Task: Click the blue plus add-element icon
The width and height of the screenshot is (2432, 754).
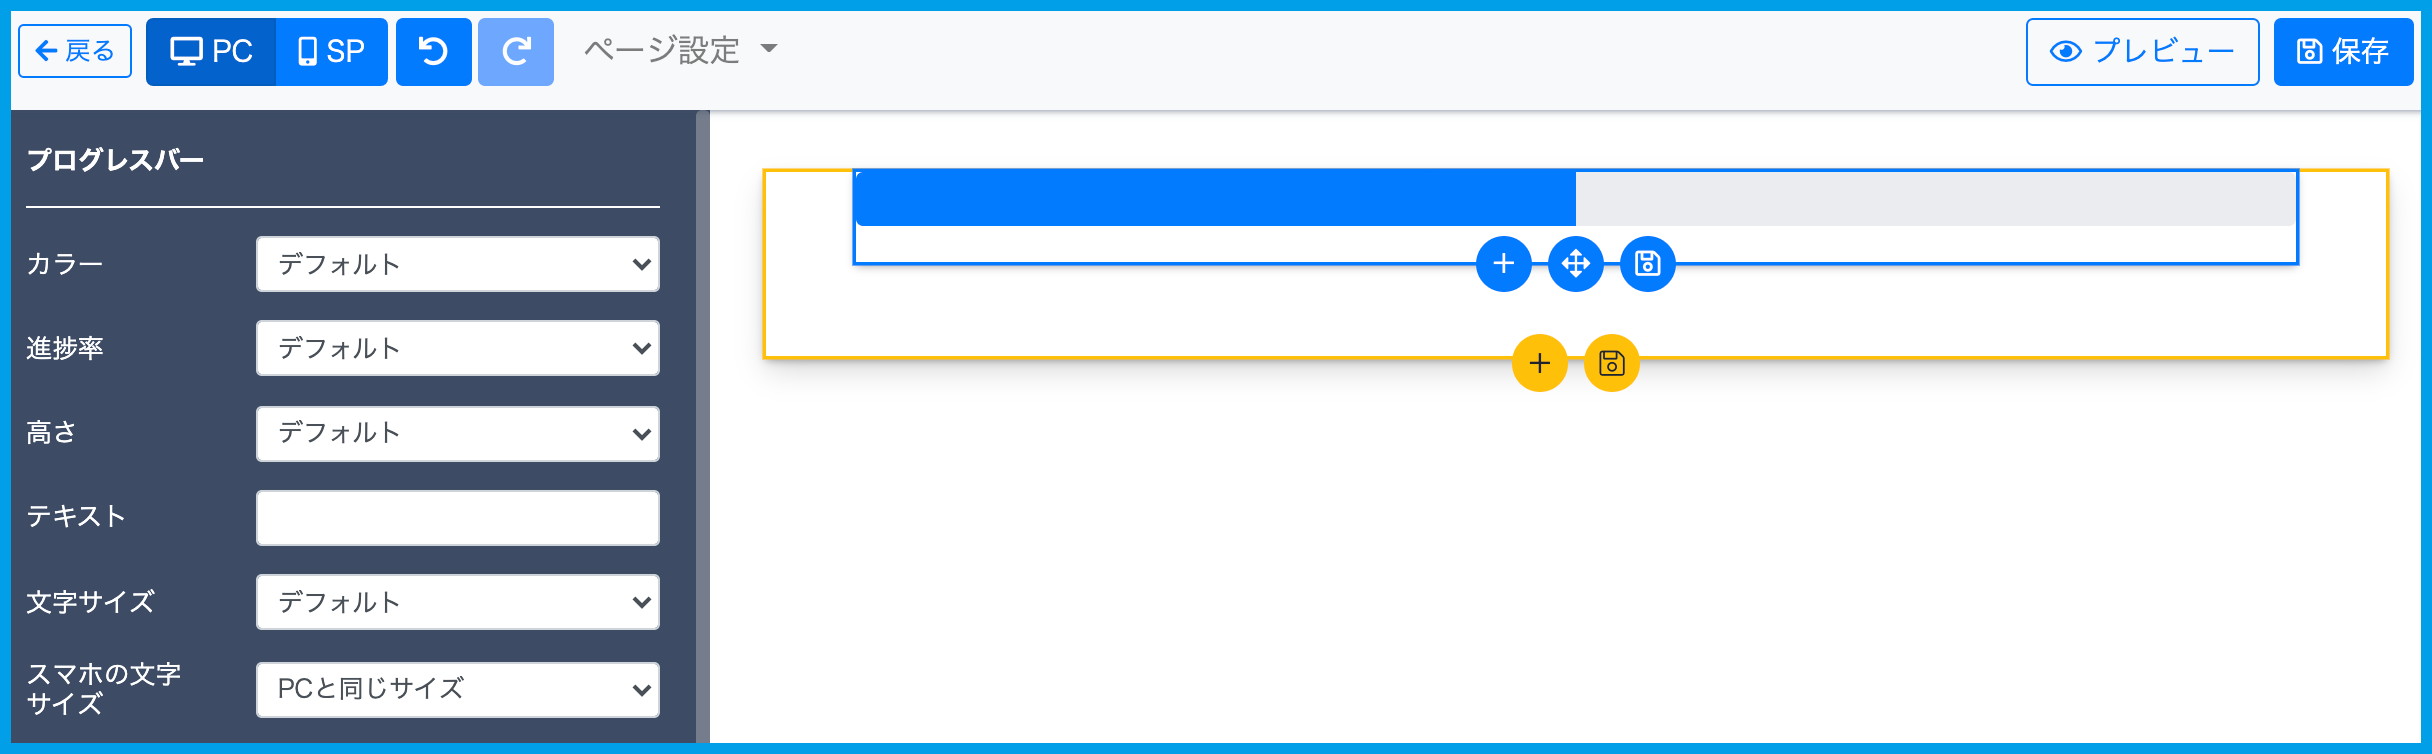Action: (1503, 264)
